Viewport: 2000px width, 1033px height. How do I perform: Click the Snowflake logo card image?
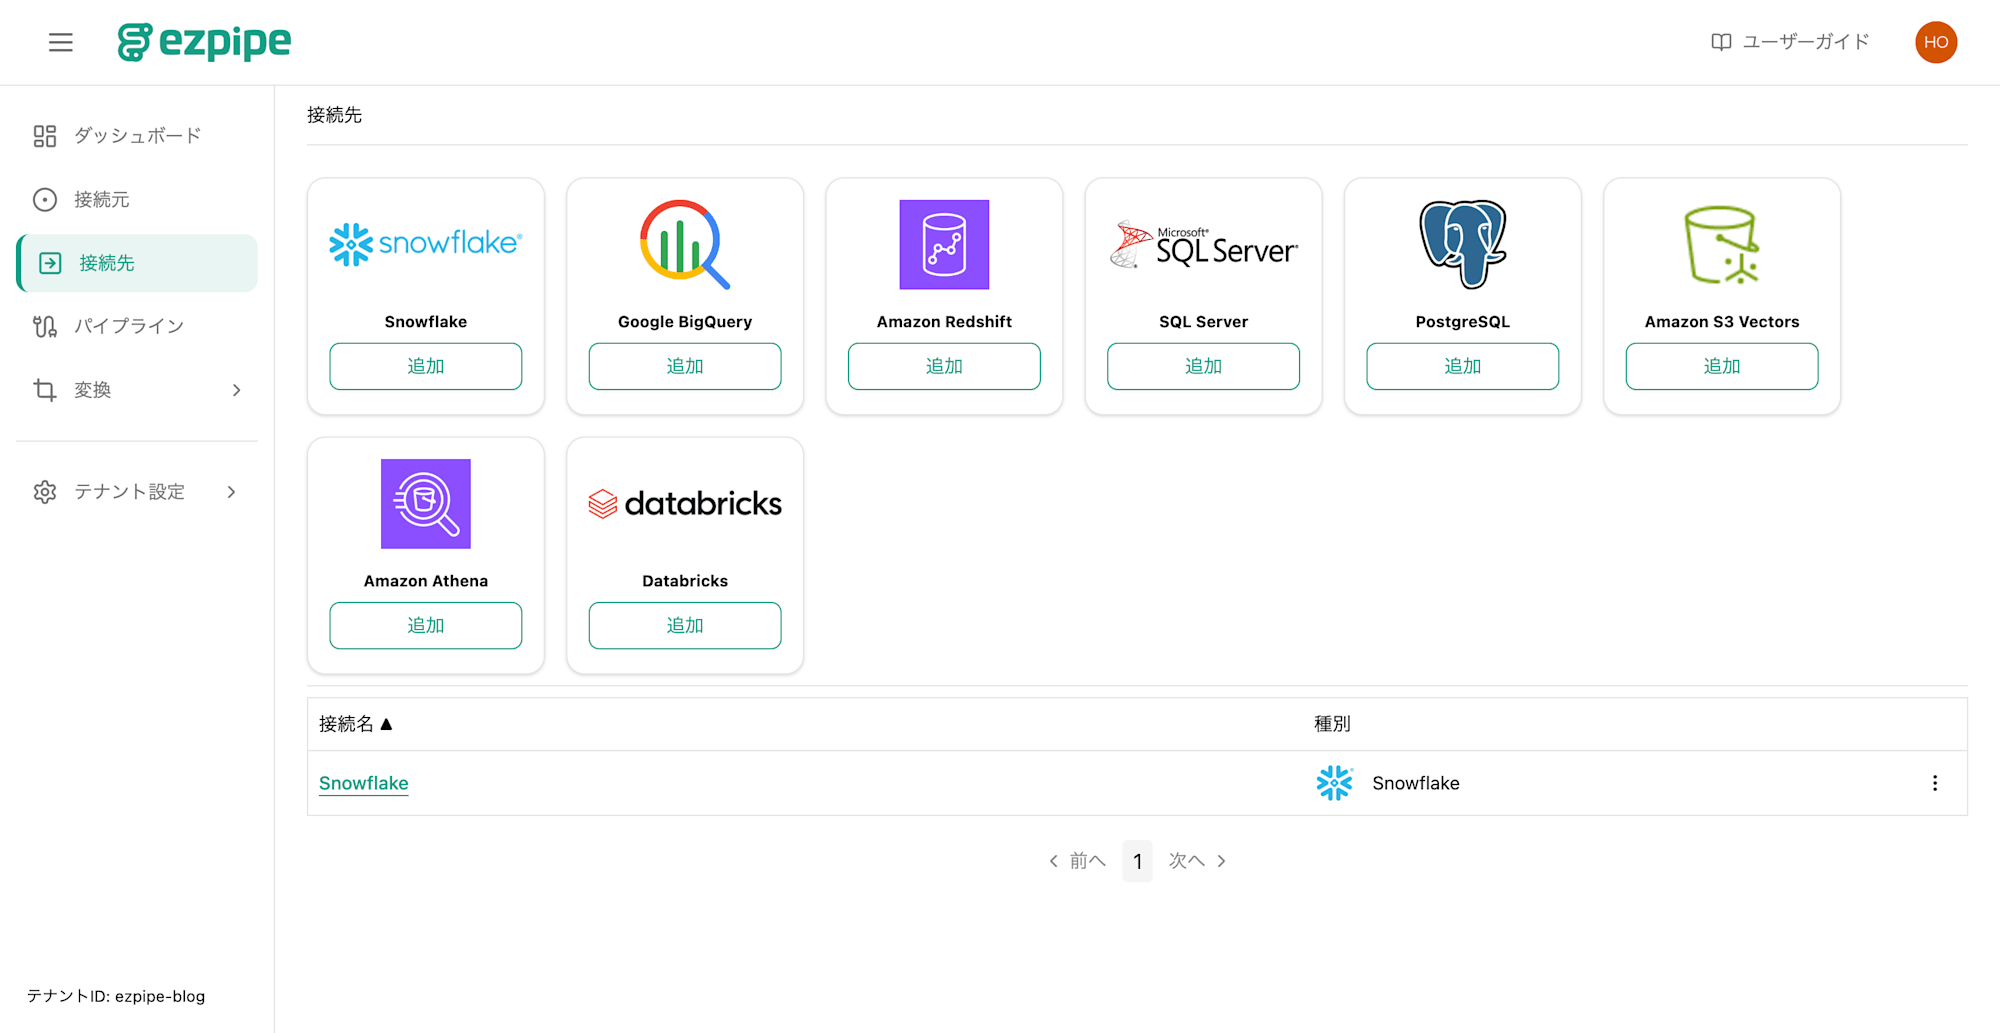click(426, 244)
